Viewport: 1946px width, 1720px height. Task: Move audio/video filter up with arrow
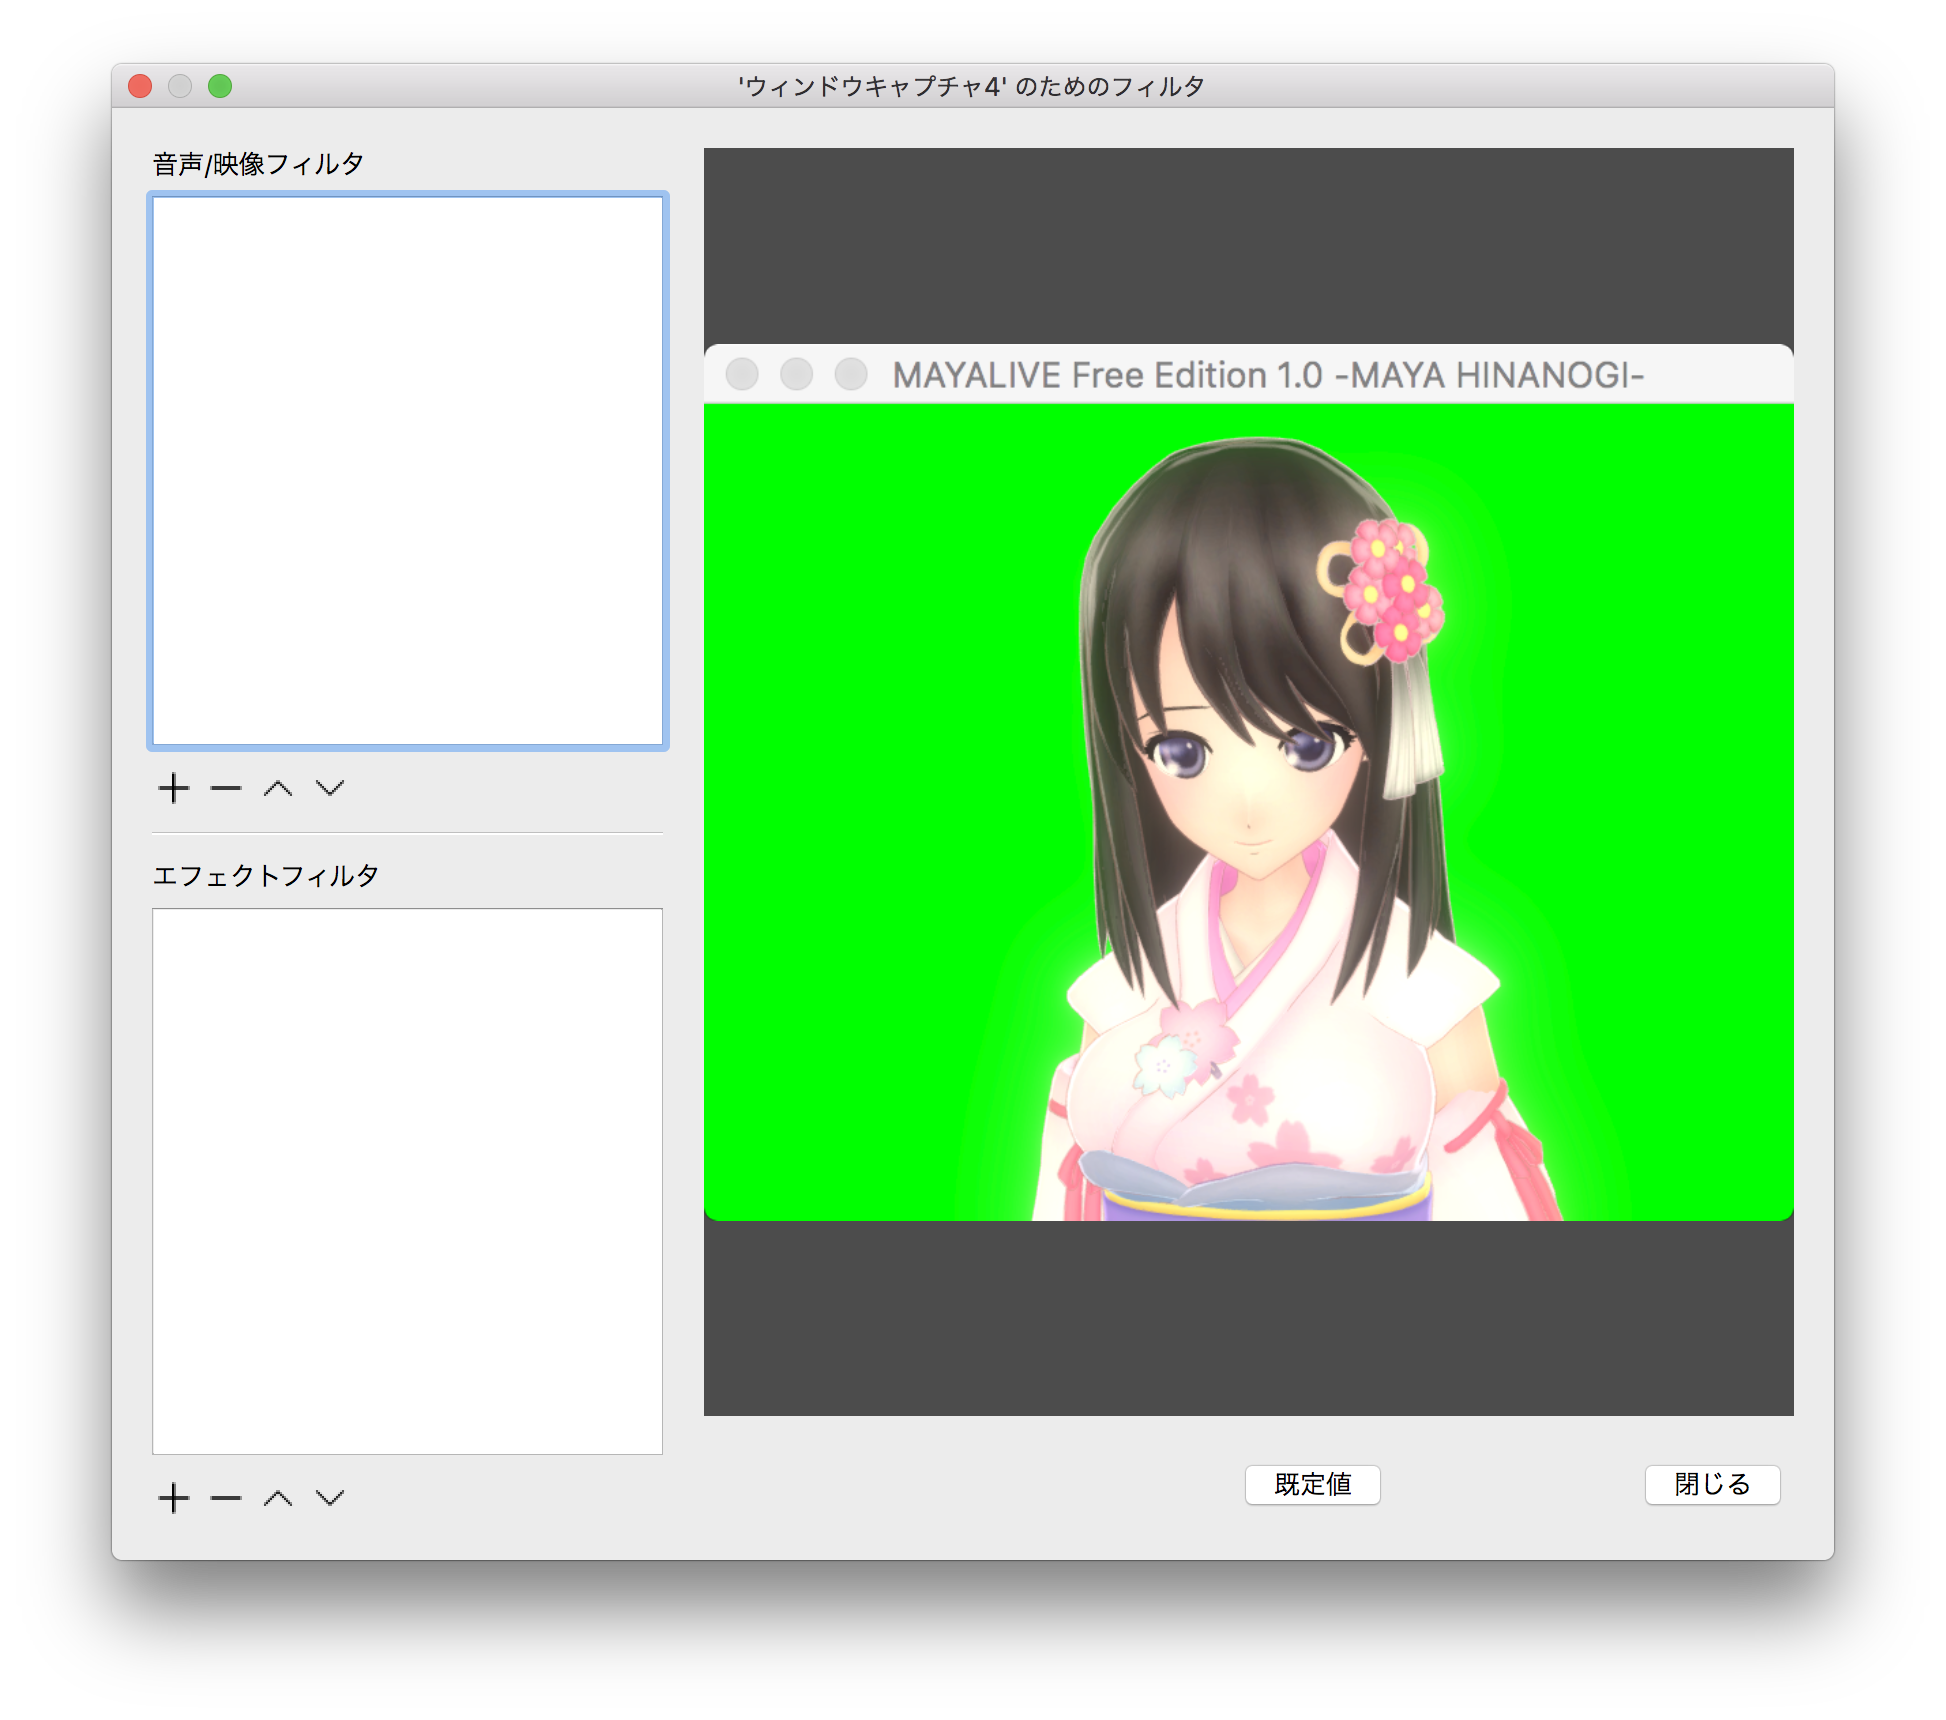coord(278,788)
